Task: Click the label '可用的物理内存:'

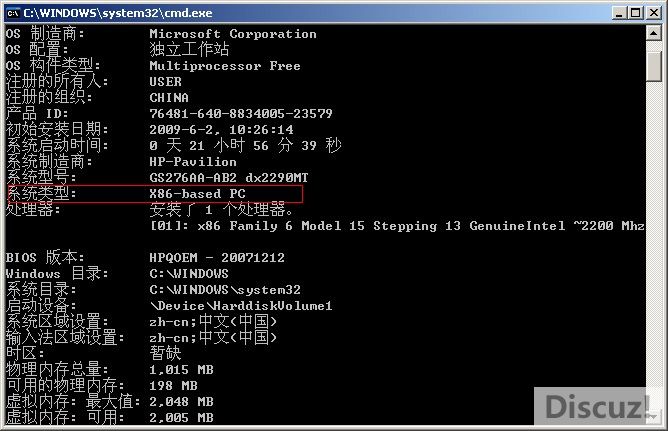Action: tap(65, 386)
